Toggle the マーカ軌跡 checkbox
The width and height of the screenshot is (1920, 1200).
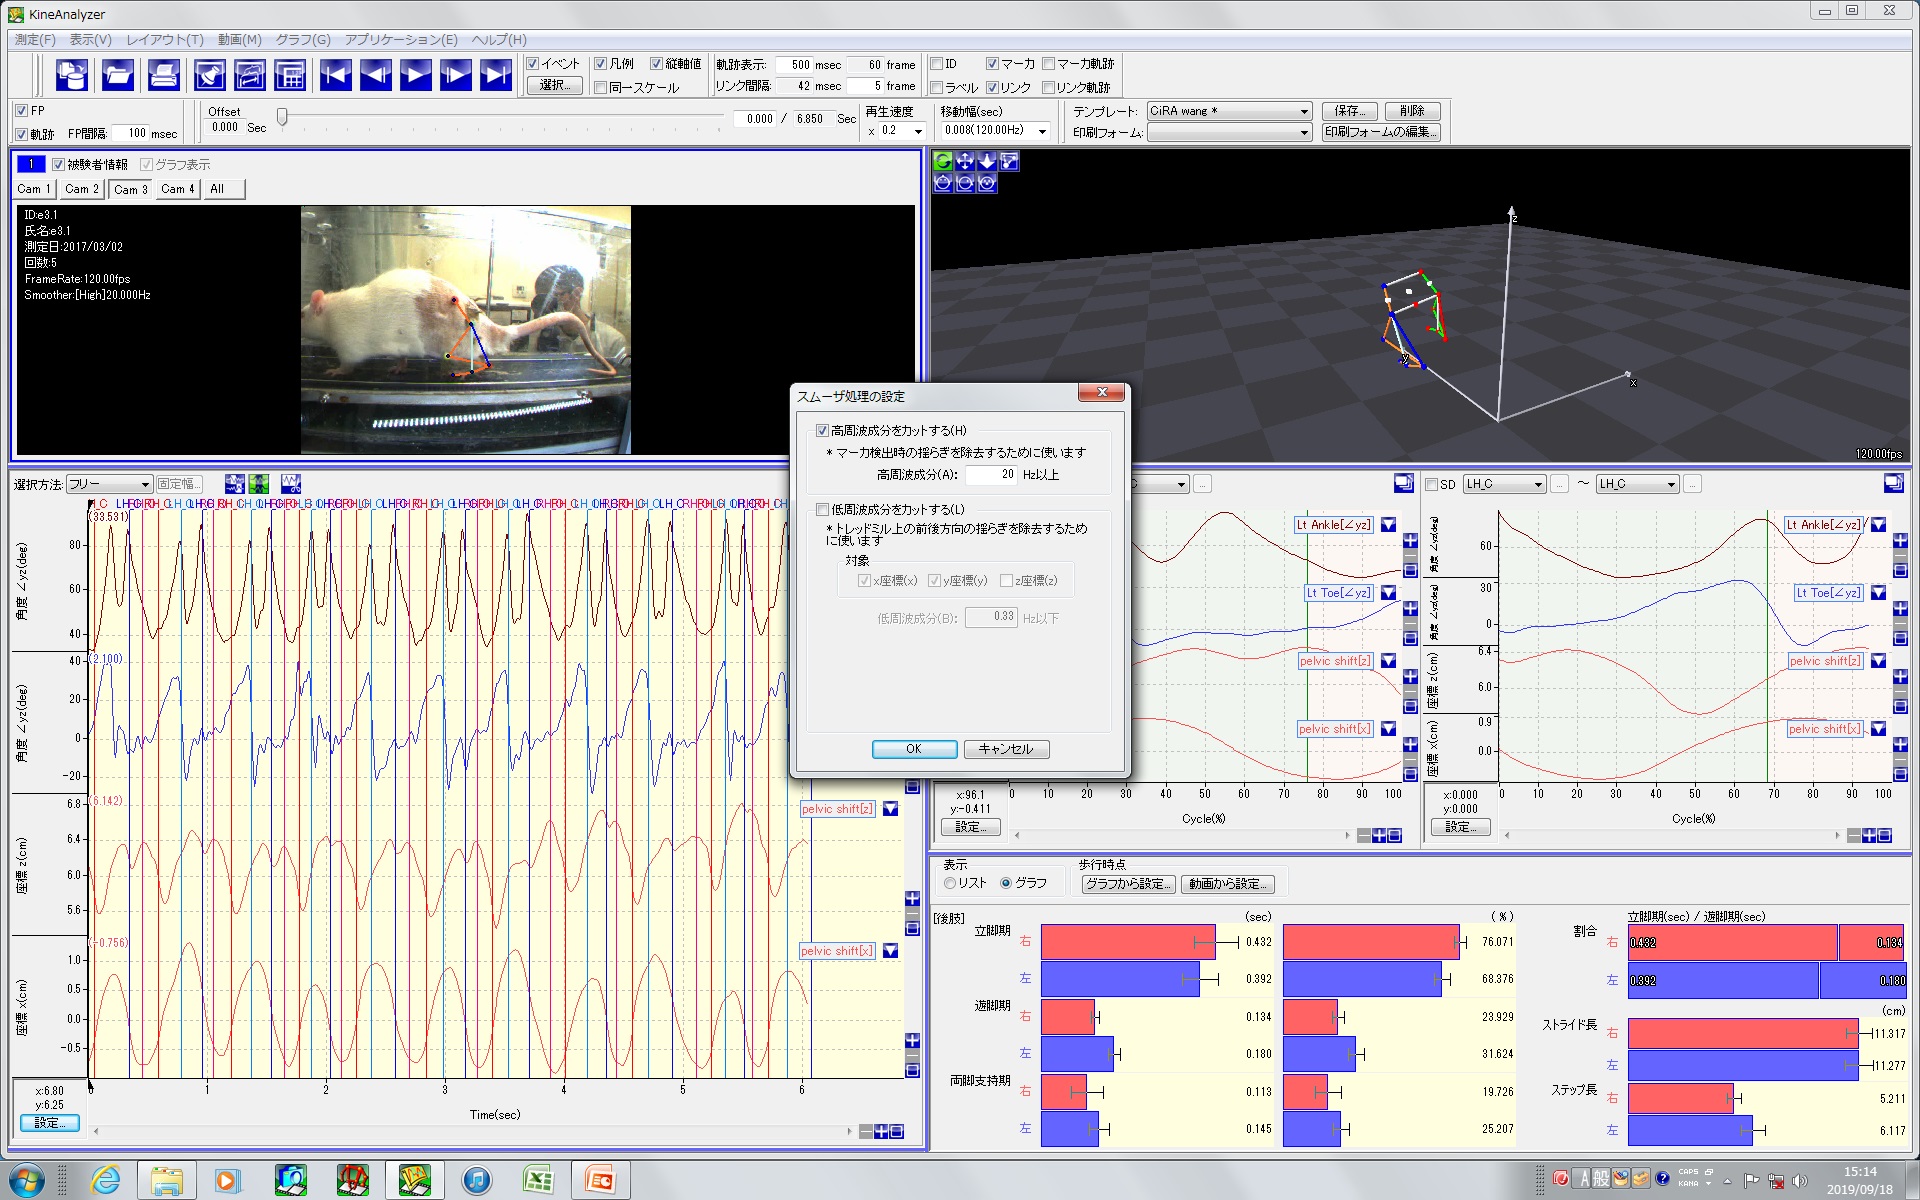coord(1049,64)
